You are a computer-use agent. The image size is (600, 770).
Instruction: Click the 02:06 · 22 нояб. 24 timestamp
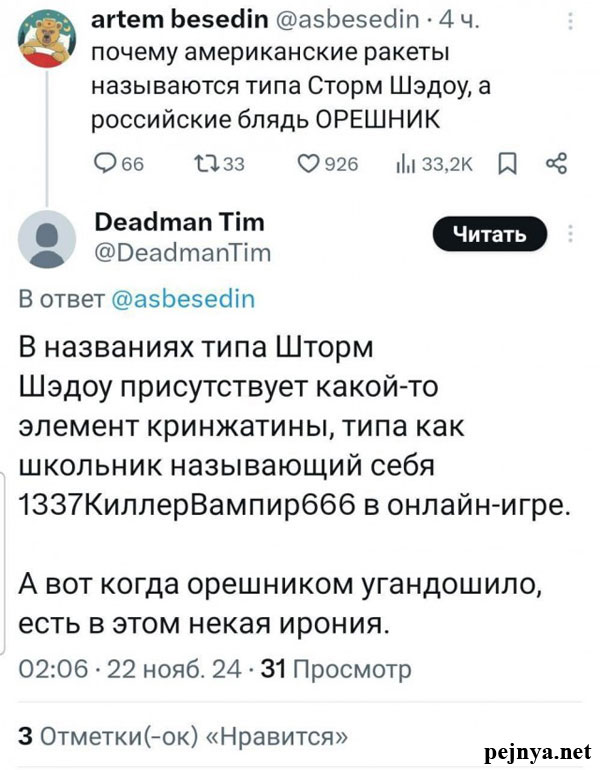tap(132, 669)
